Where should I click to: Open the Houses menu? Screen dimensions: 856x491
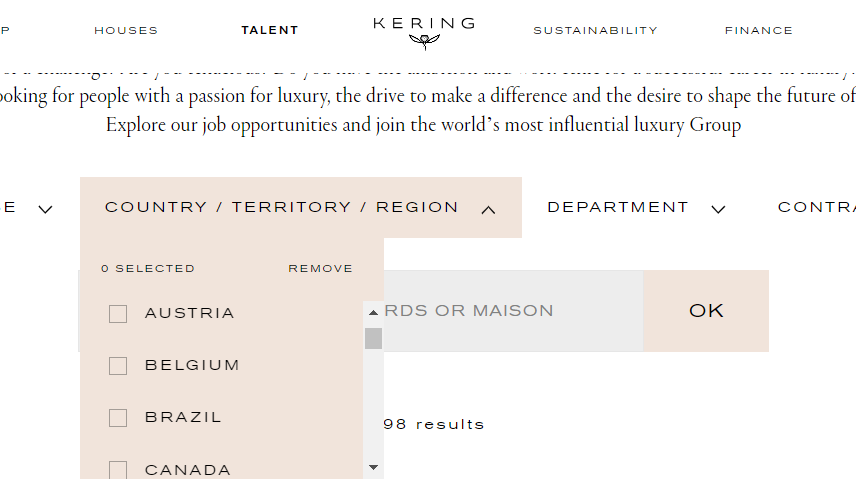tap(126, 31)
